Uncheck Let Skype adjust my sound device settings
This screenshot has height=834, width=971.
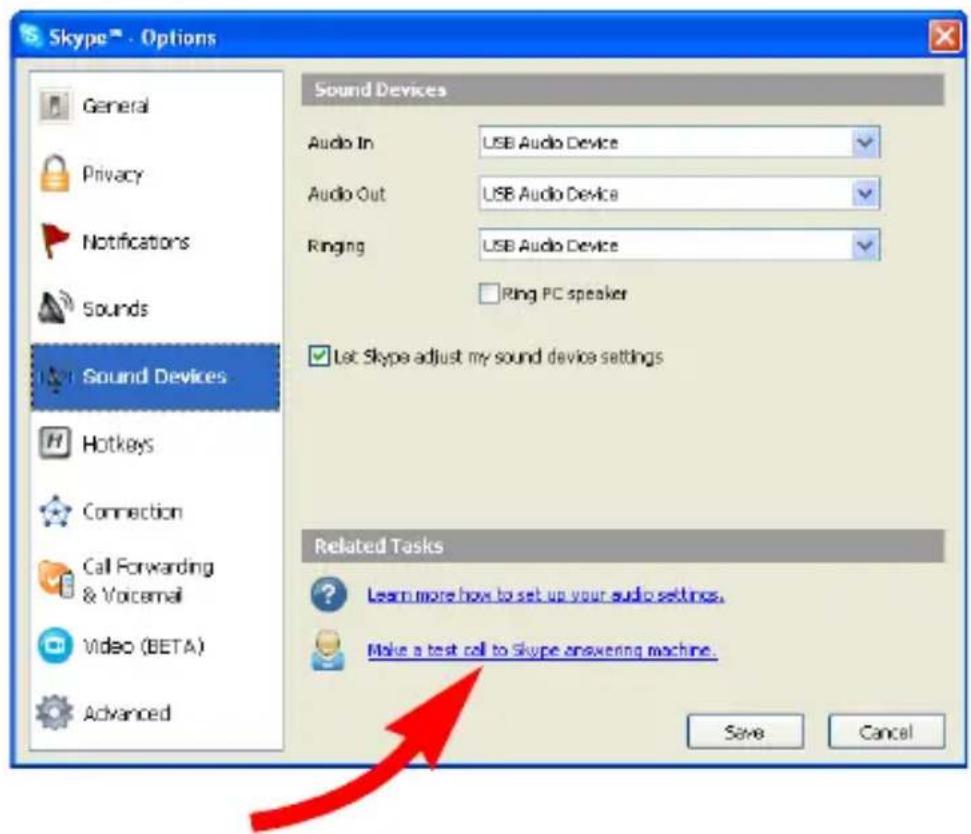pyautogui.click(x=318, y=357)
